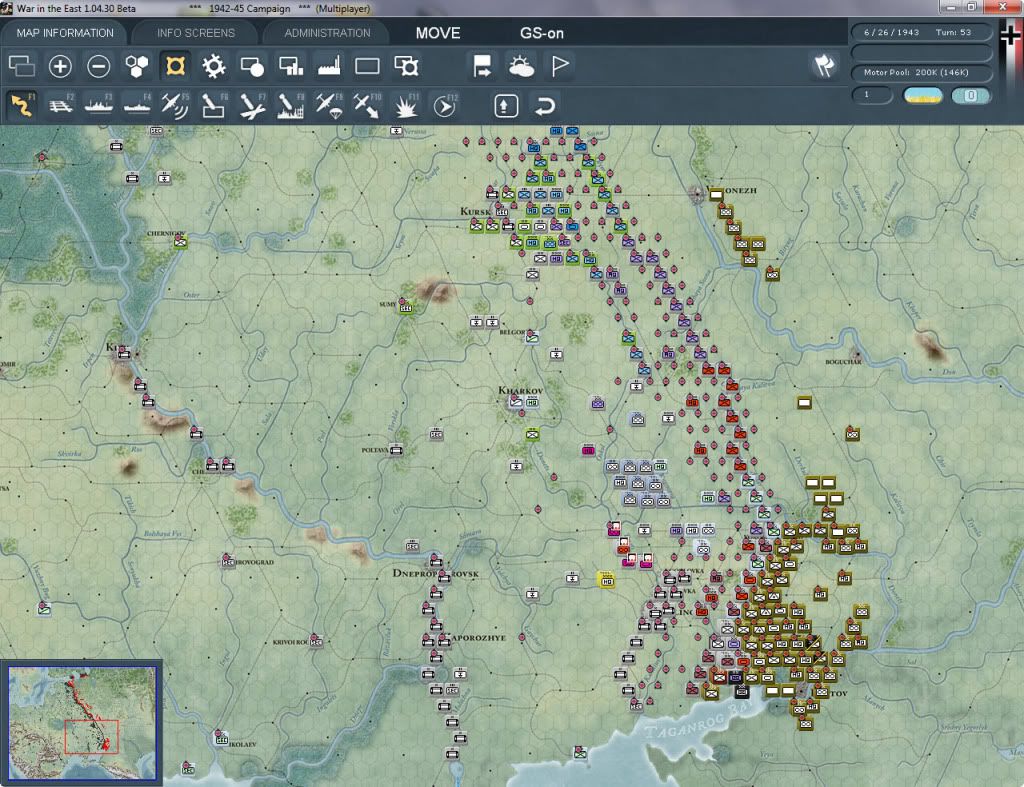Click the Motor Pool 200K readout
Viewport: 1024px width, 787px height.
tap(921, 72)
